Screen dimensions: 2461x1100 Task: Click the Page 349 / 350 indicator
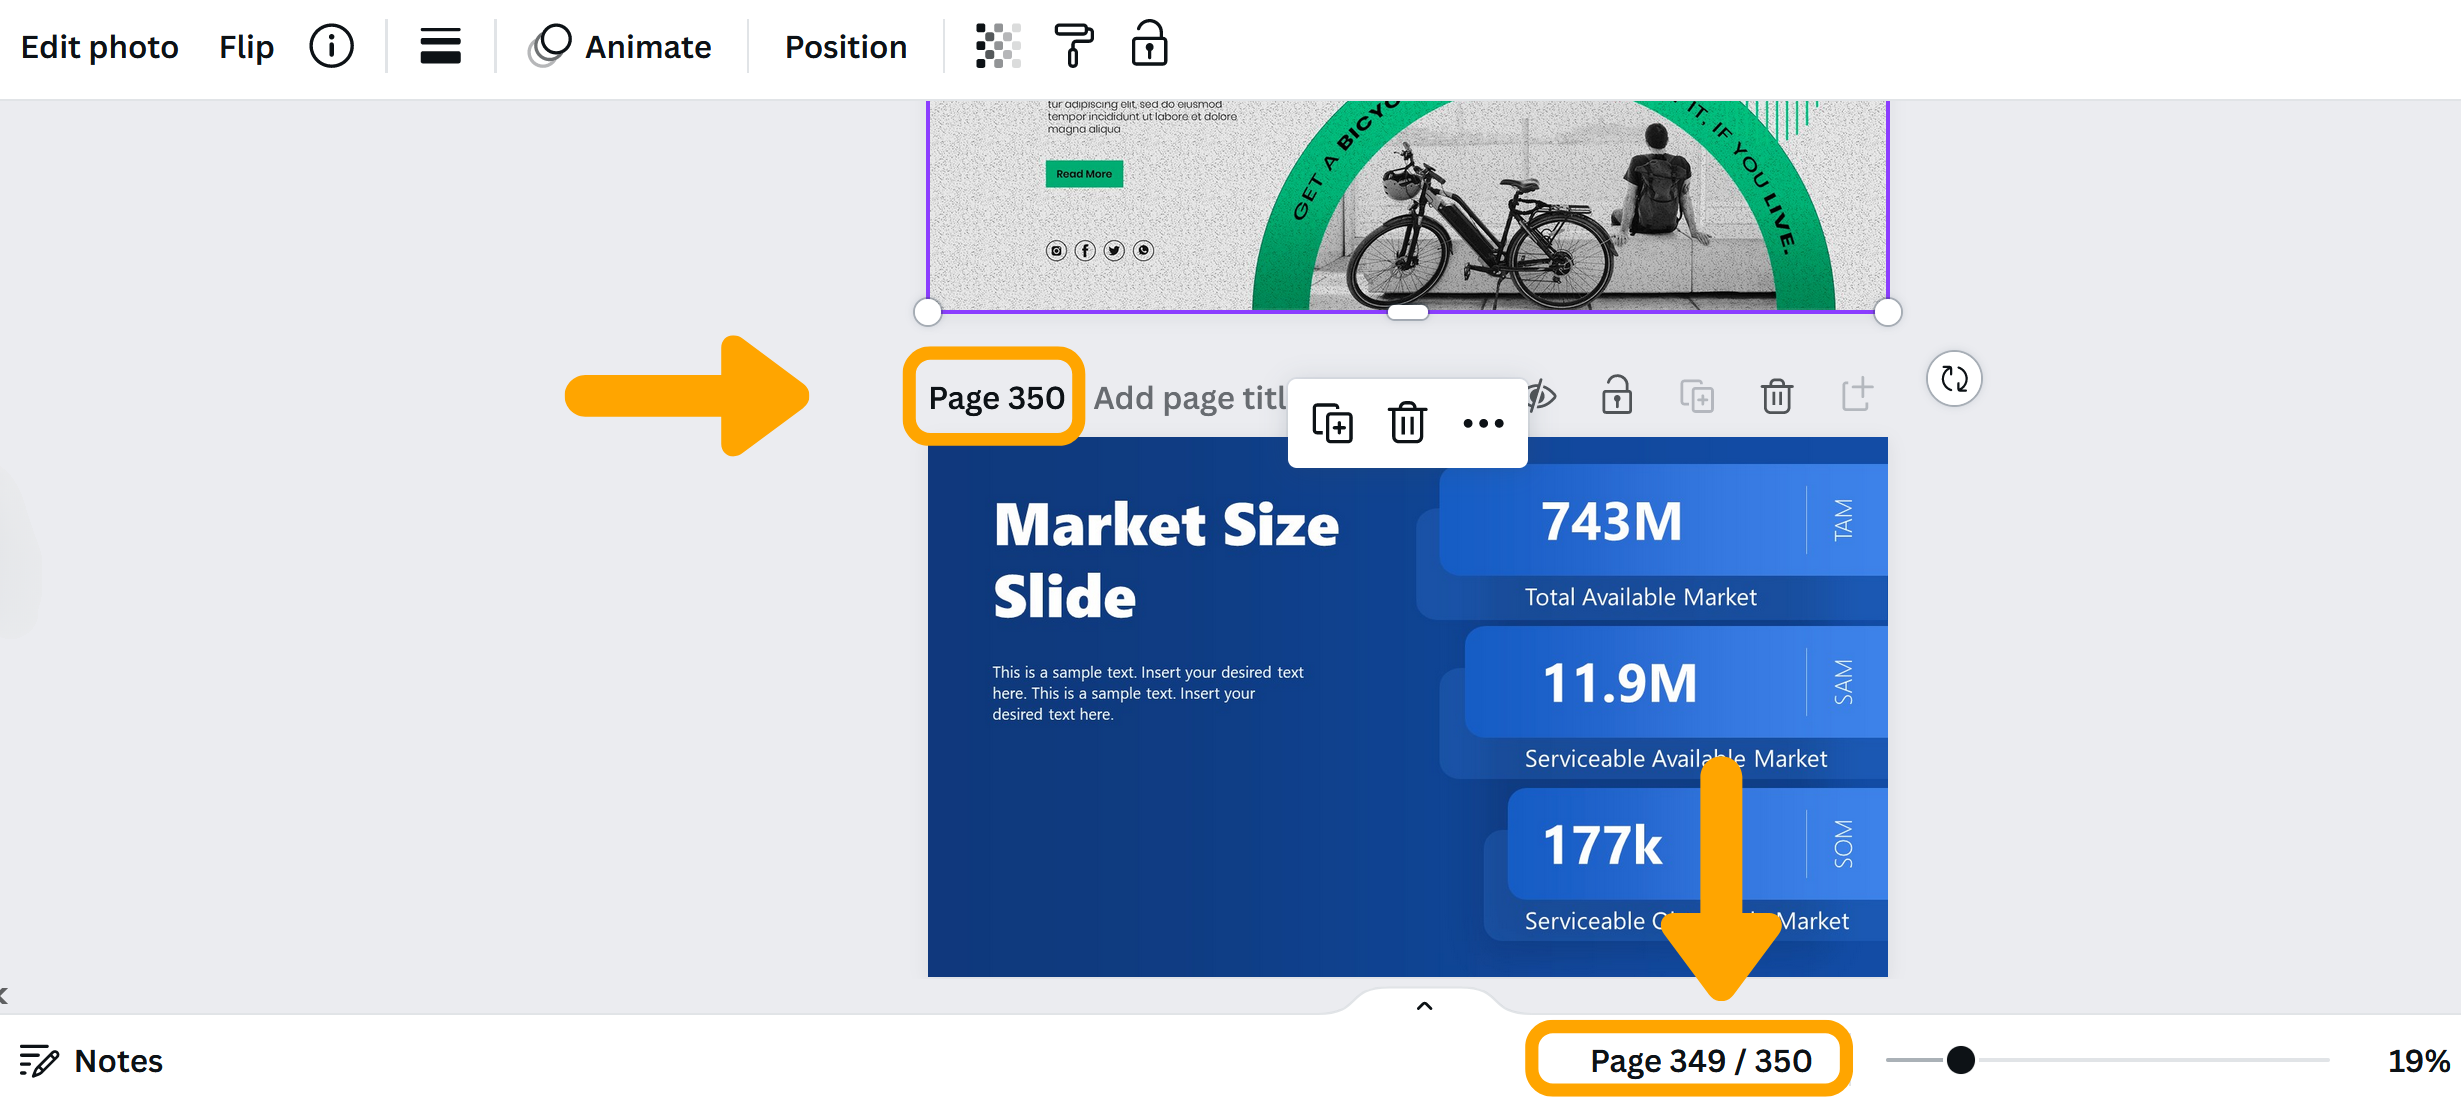tap(1701, 1060)
